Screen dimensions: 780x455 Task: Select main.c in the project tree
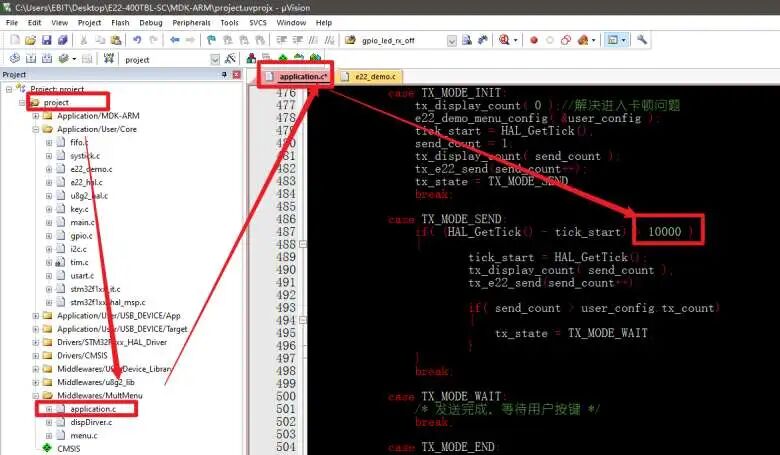click(x=82, y=222)
